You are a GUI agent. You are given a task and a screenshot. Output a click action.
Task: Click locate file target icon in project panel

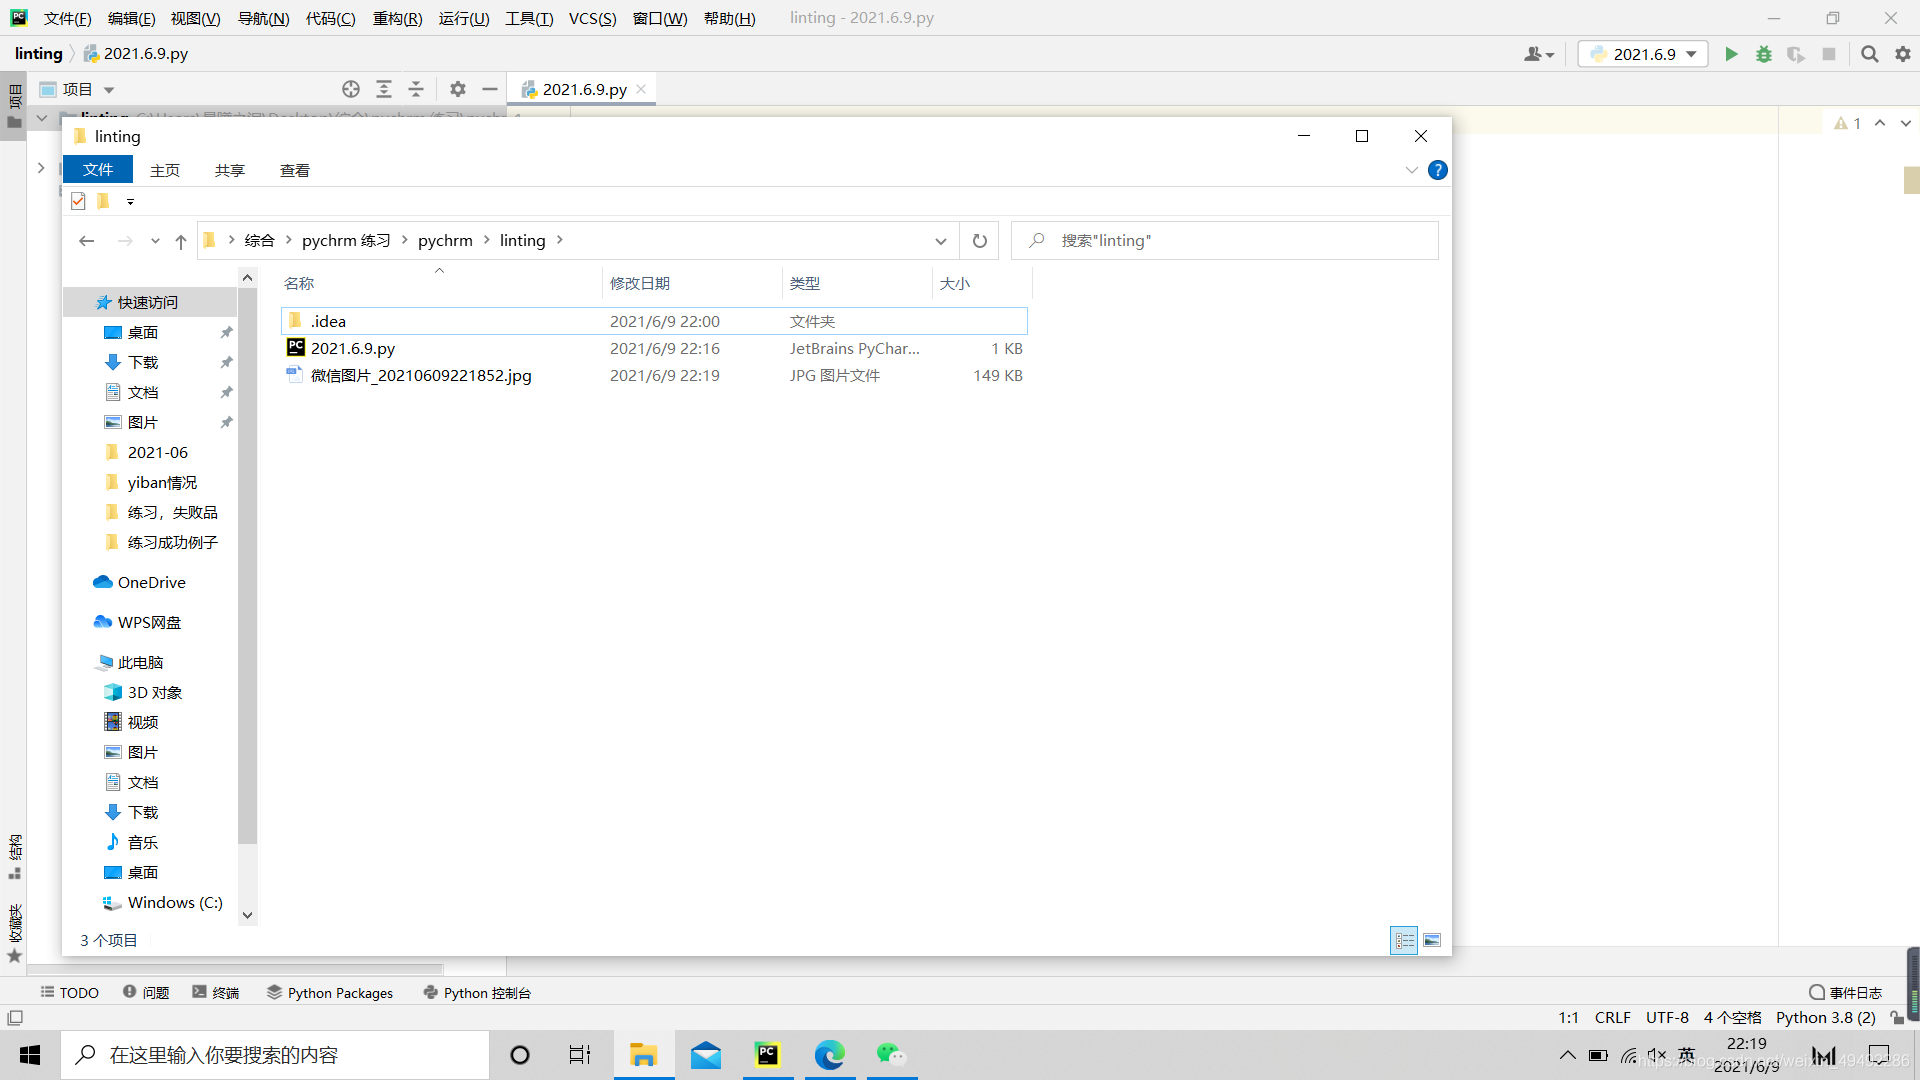click(x=351, y=89)
